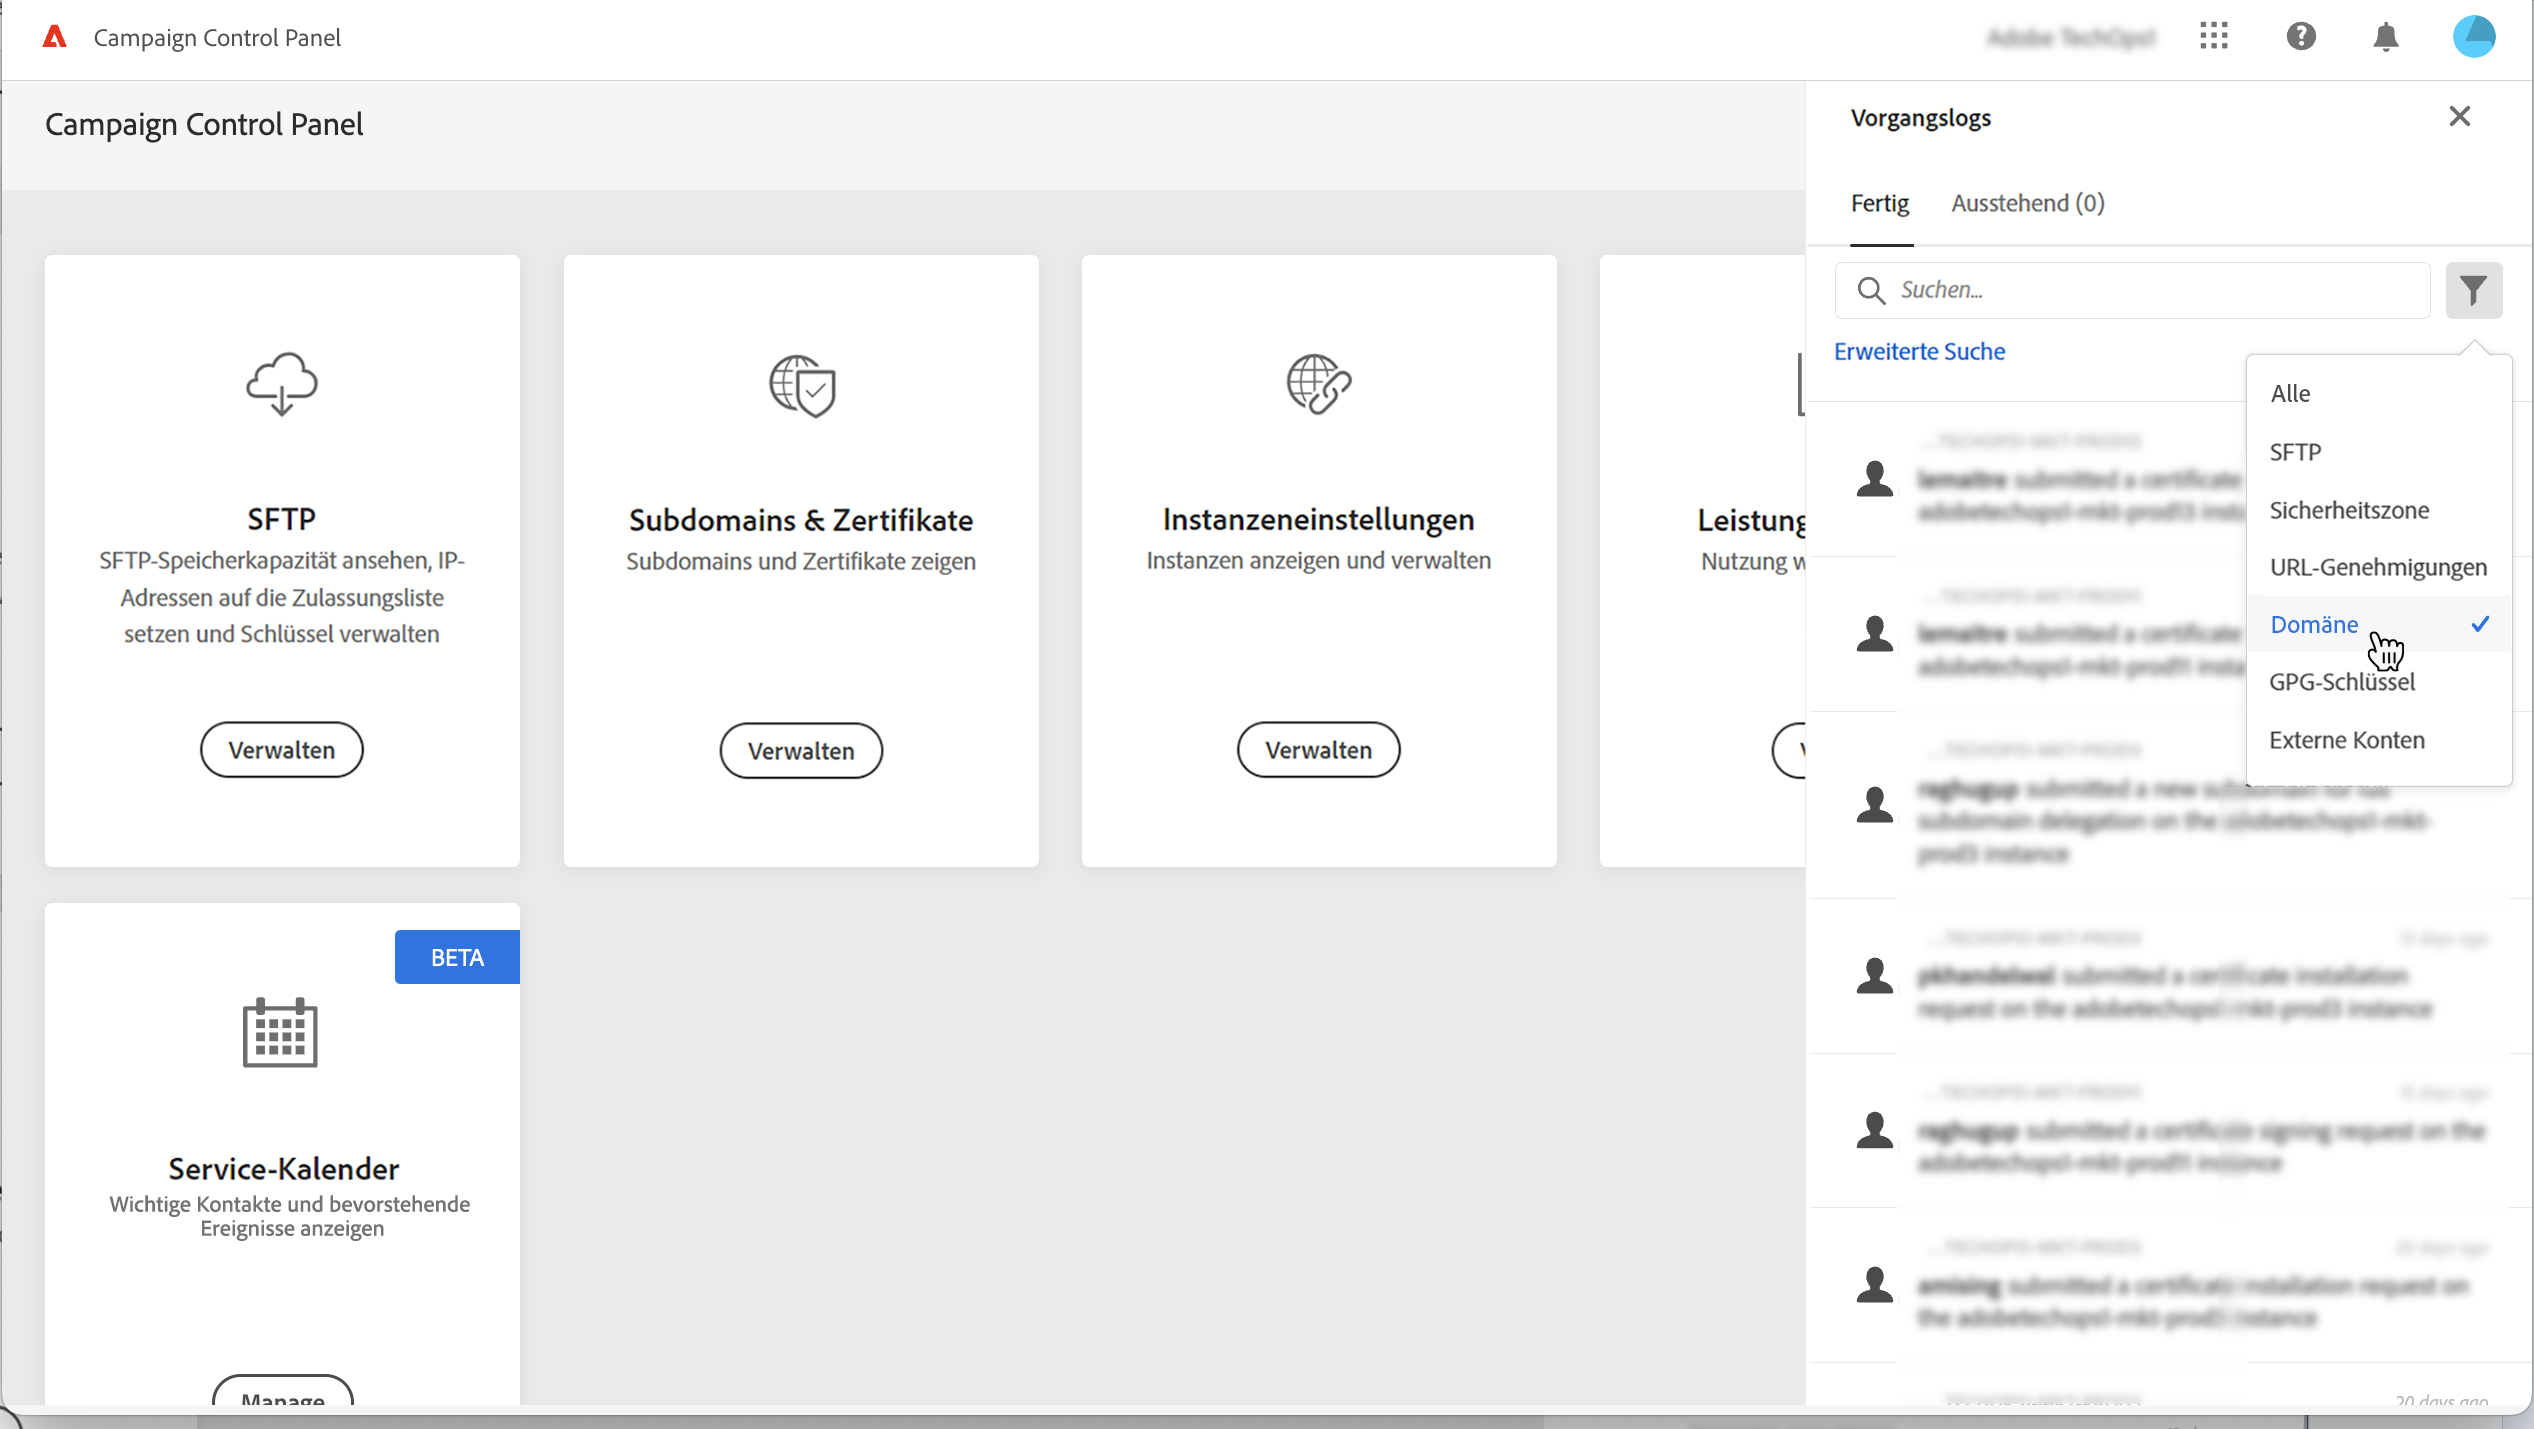Click the SFTP cloud download icon

point(282,383)
